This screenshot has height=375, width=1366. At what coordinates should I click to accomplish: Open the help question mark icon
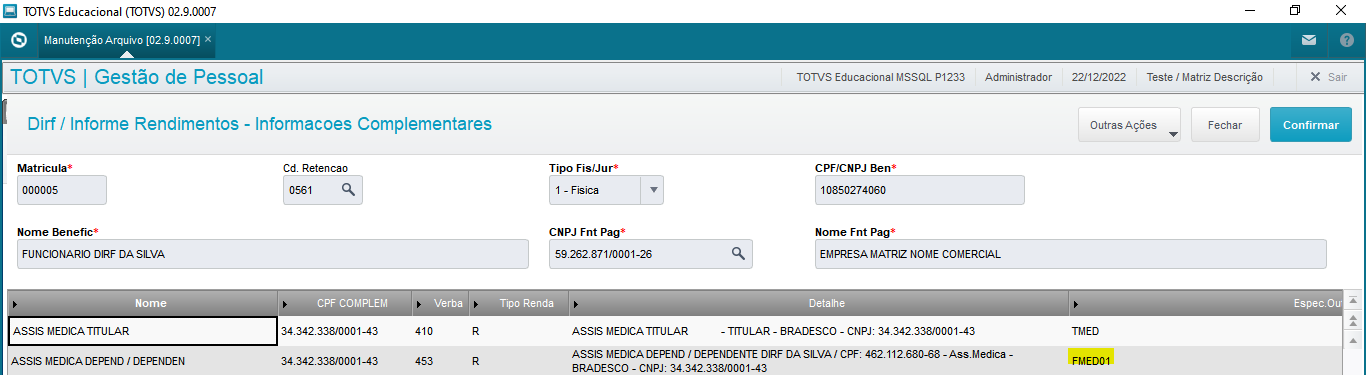(x=1346, y=40)
